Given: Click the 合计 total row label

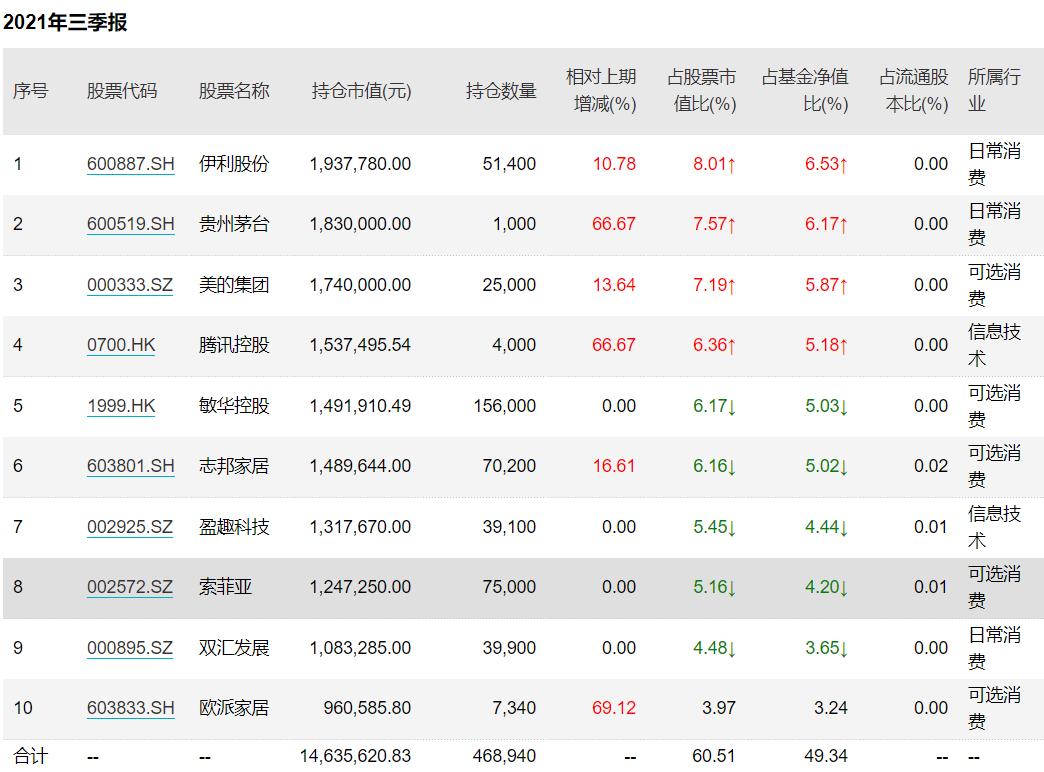Looking at the screenshot, I should (30, 756).
